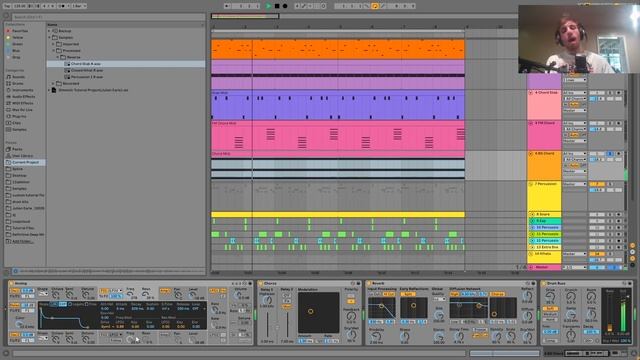Image resolution: width=640 pixels, height=360 pixels.
Task: Toggle the Analog device on/off switch
Action: 11,283
